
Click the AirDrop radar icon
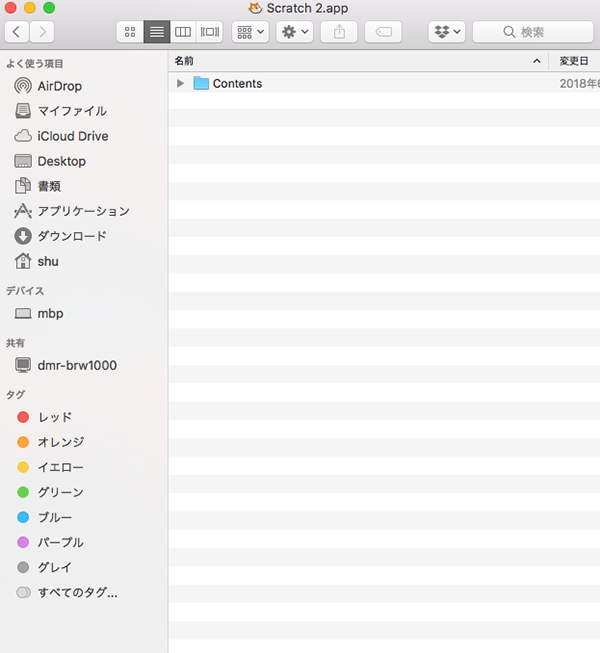[x=23, y=86]
